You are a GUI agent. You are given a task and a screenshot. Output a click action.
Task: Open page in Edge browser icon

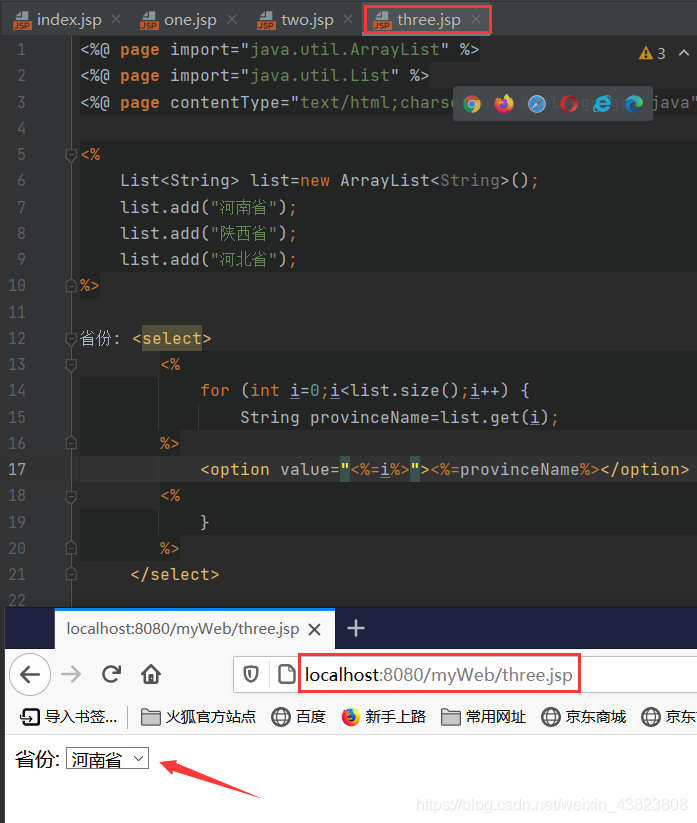634,104
